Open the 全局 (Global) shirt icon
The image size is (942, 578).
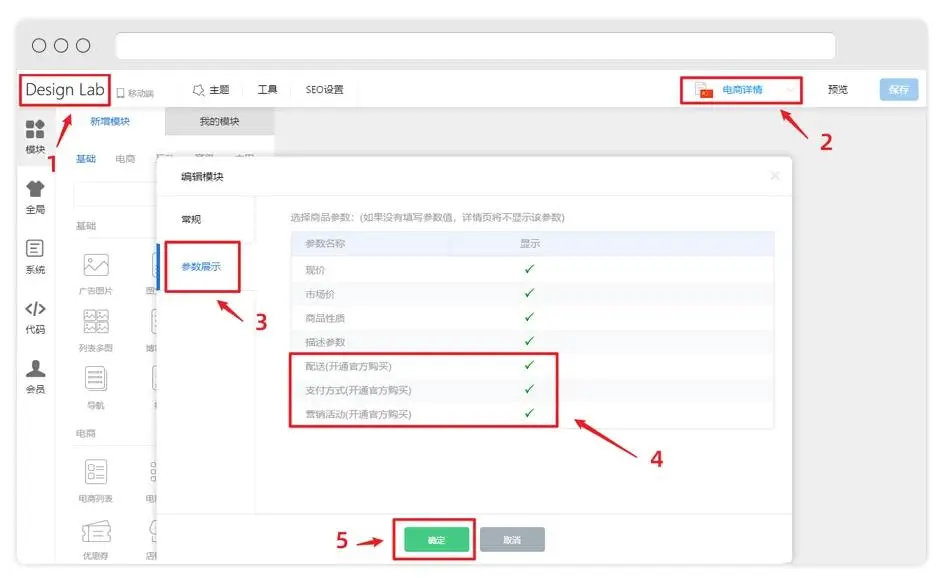pos(35,195)
